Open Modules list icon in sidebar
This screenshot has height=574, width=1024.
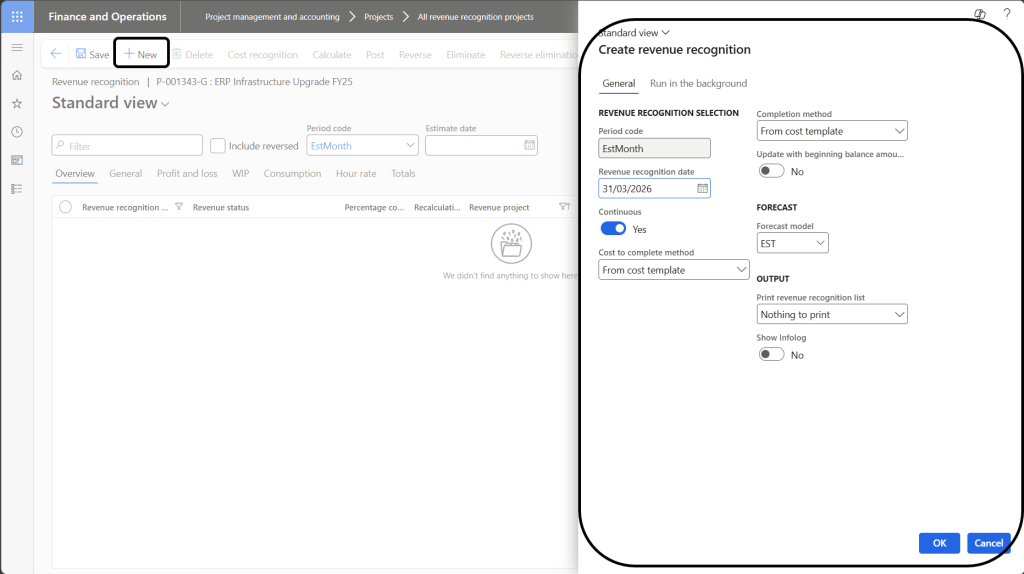point(17,188)
